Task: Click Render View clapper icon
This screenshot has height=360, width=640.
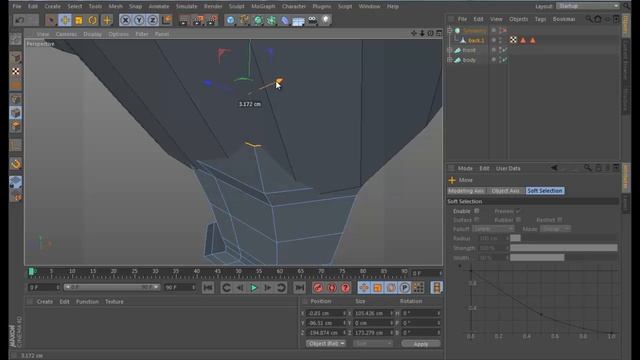Action: point(184,20)
